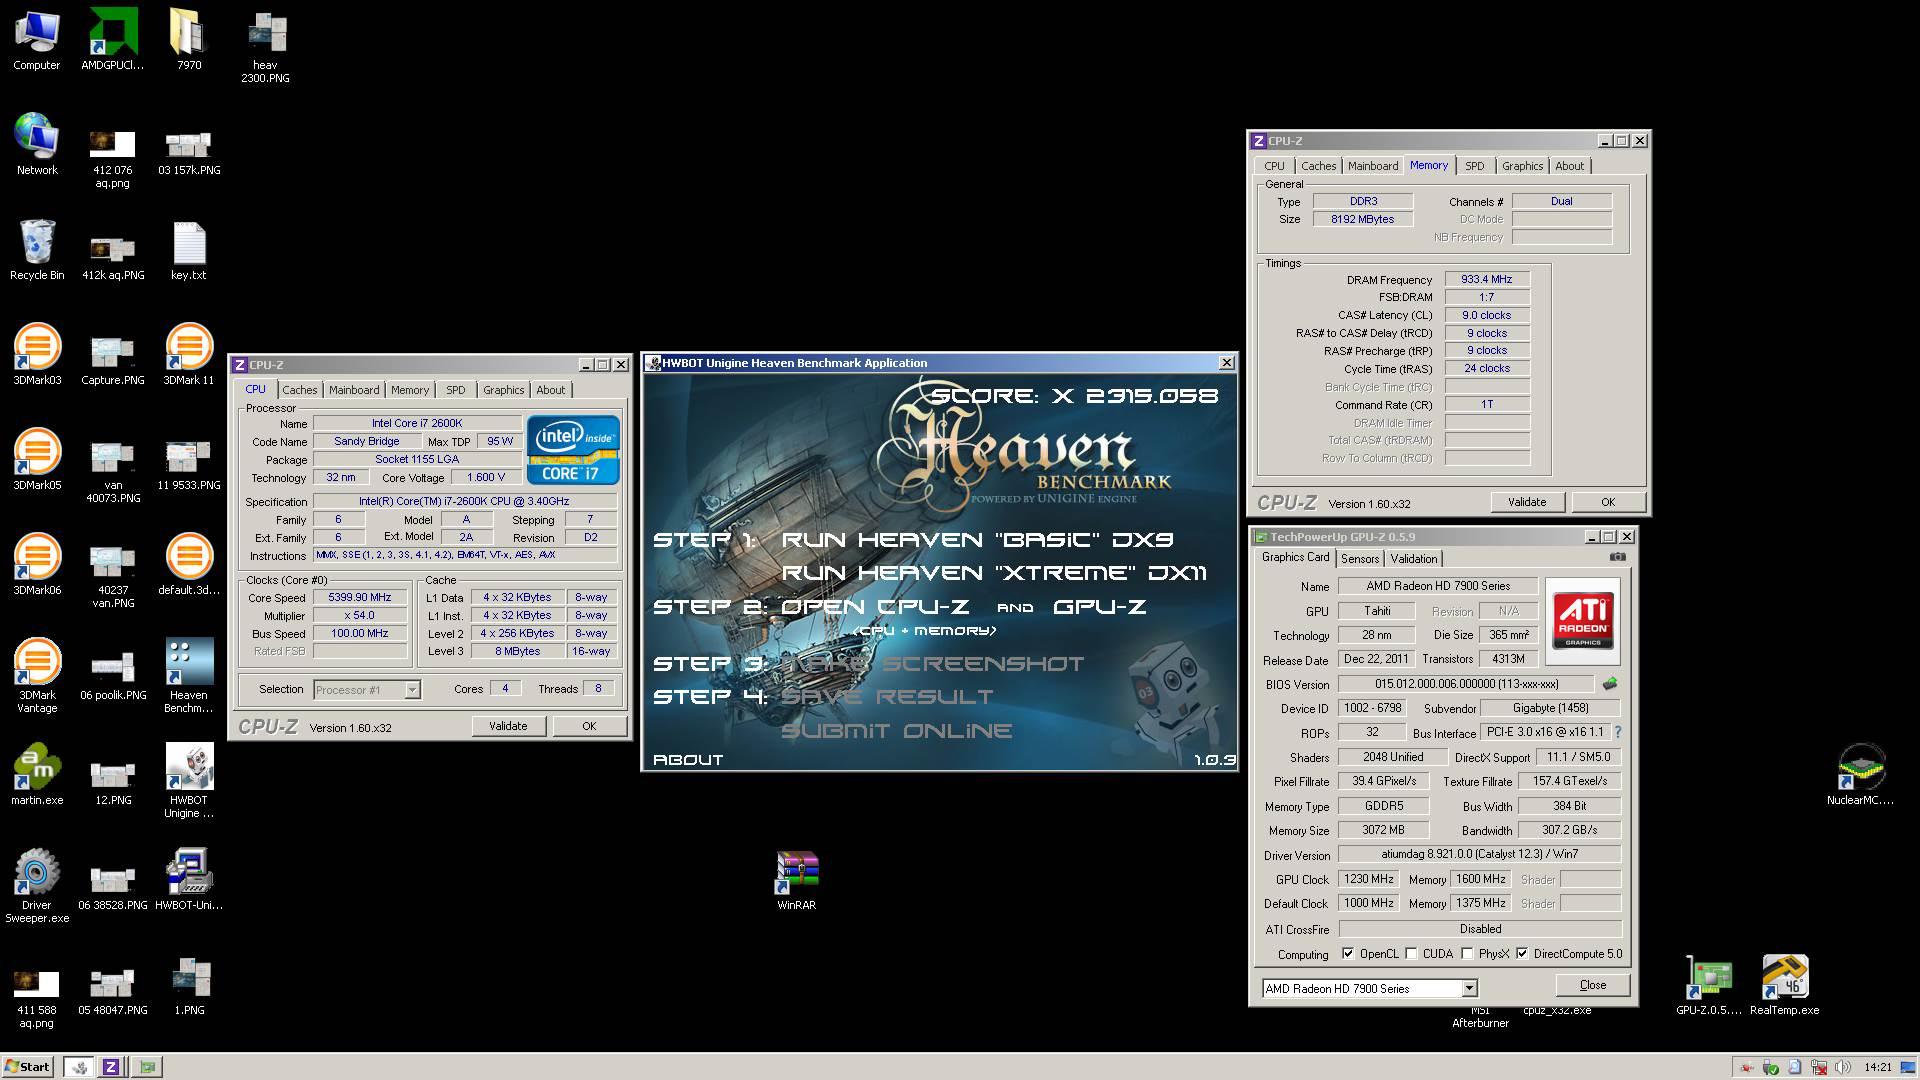Click Validate in the left CPU-Z window

[x=508, y=726]
